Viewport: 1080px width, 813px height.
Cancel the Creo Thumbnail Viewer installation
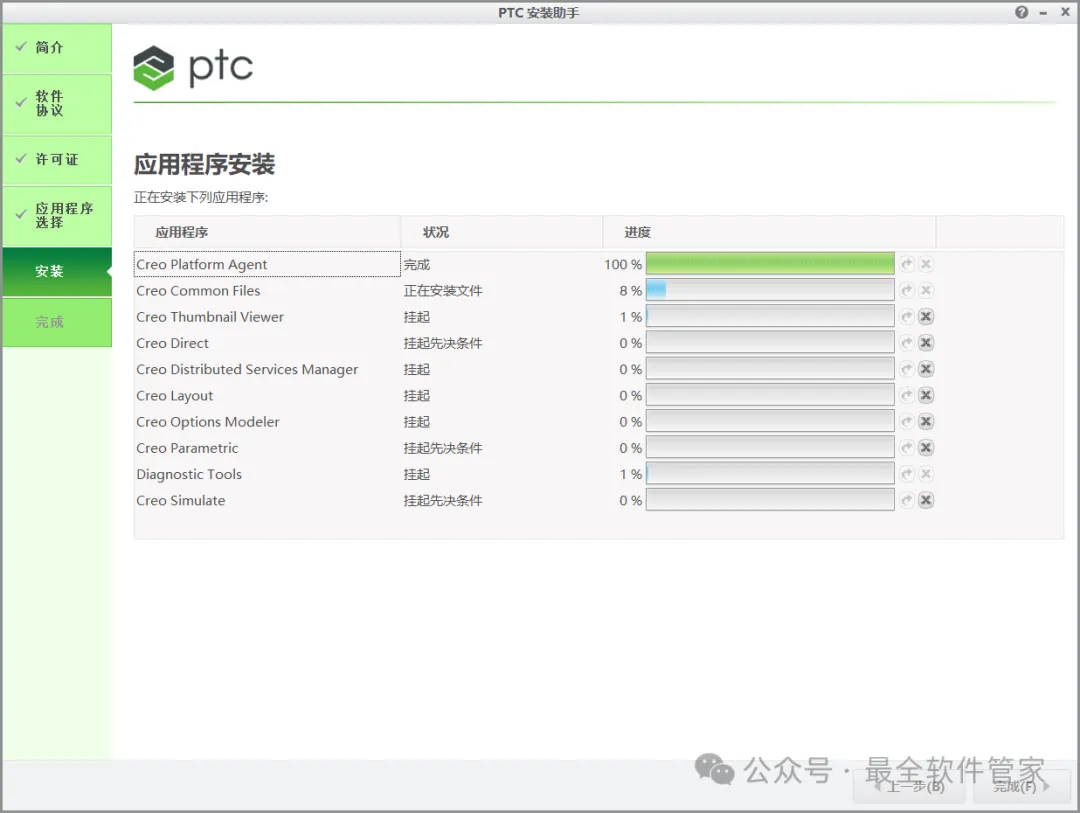926,316
